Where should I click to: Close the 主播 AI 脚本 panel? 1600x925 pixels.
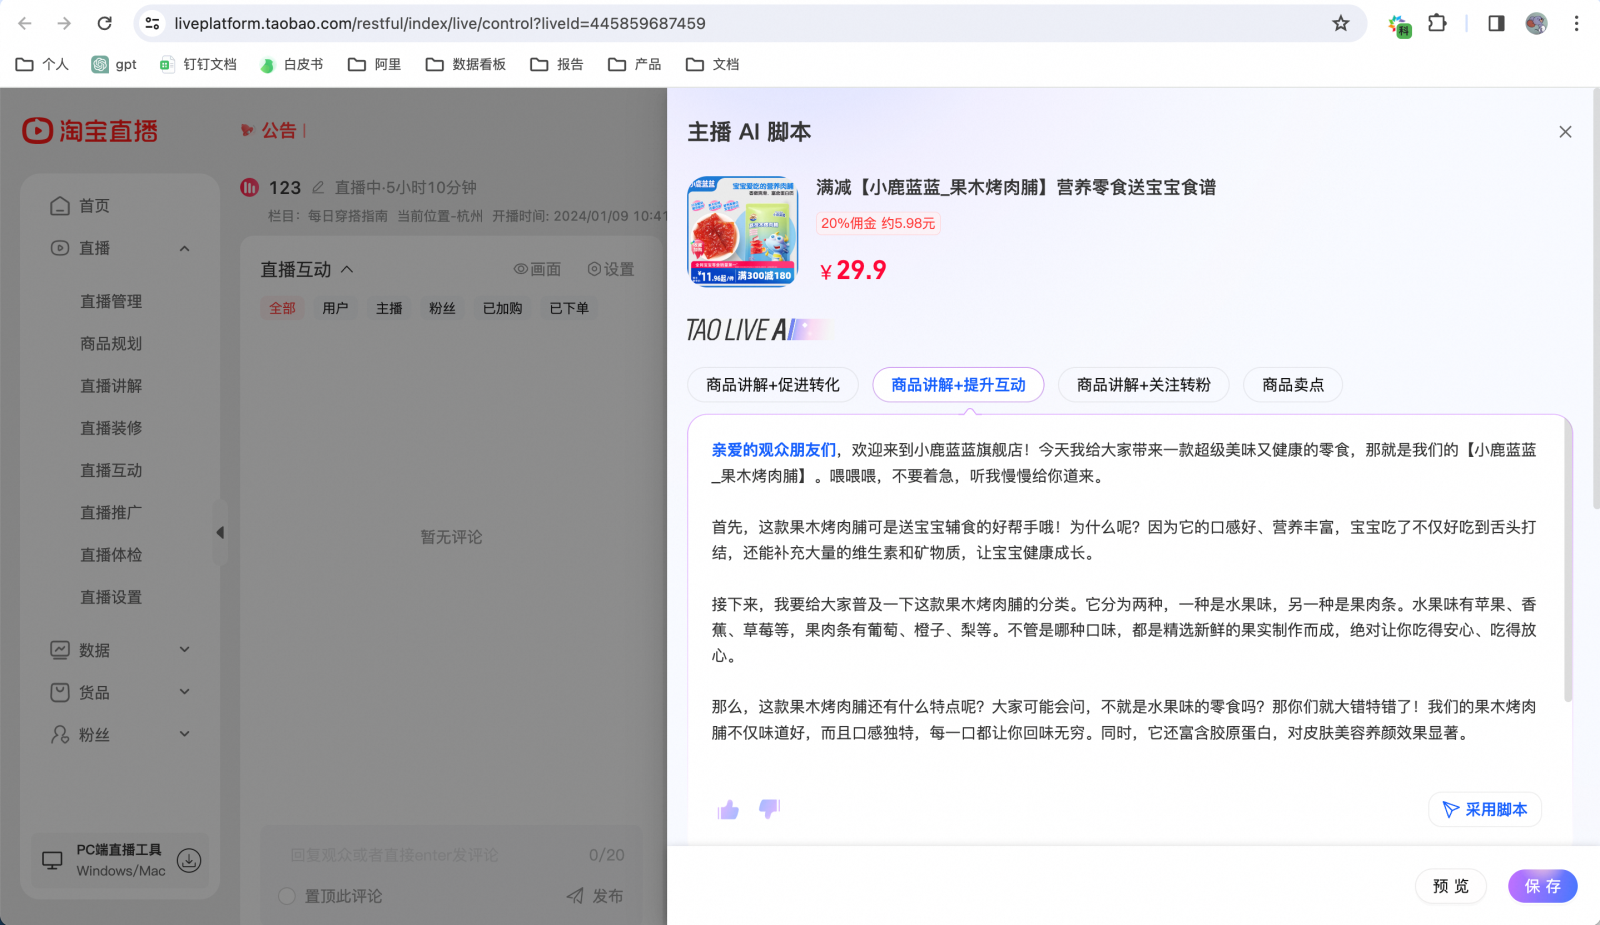[x=1565, y=132]
